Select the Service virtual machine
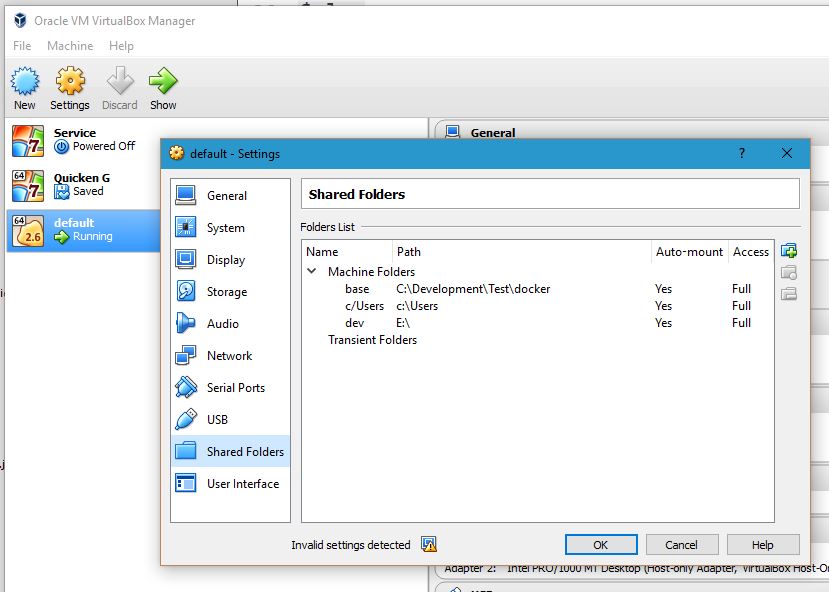Screen dimensions: 829x592 tap(84, 141)
